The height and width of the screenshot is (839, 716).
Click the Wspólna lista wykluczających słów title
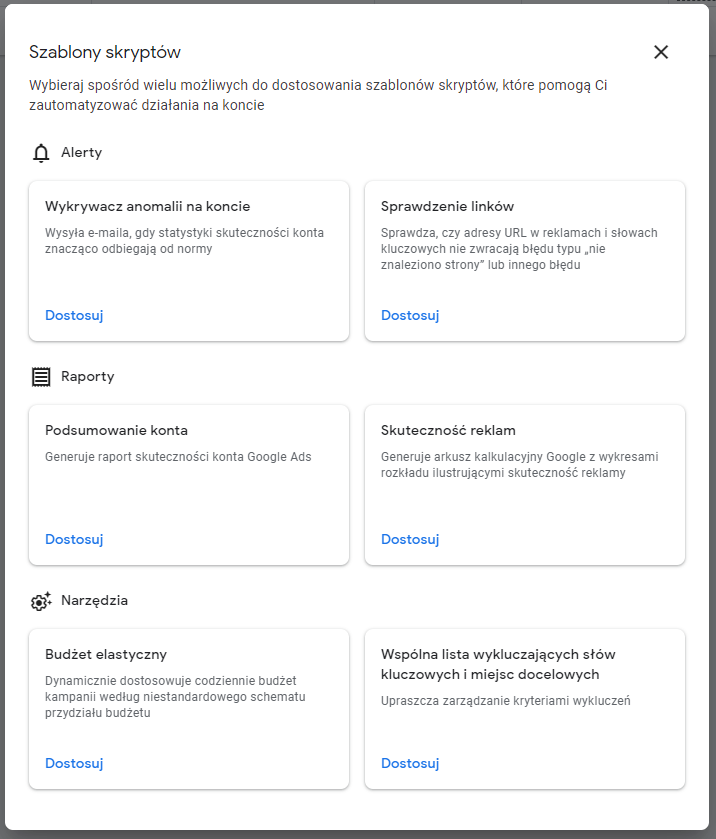[x=498, y=664]
